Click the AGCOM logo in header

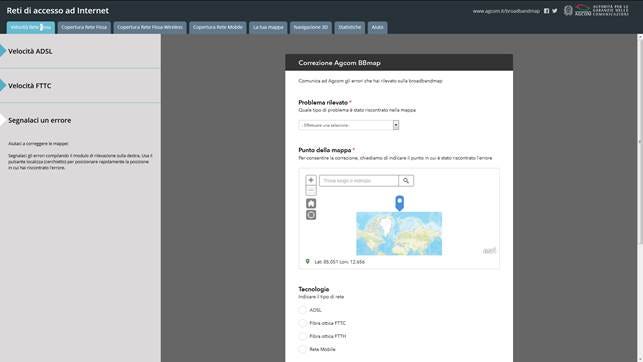click(602, 10)
